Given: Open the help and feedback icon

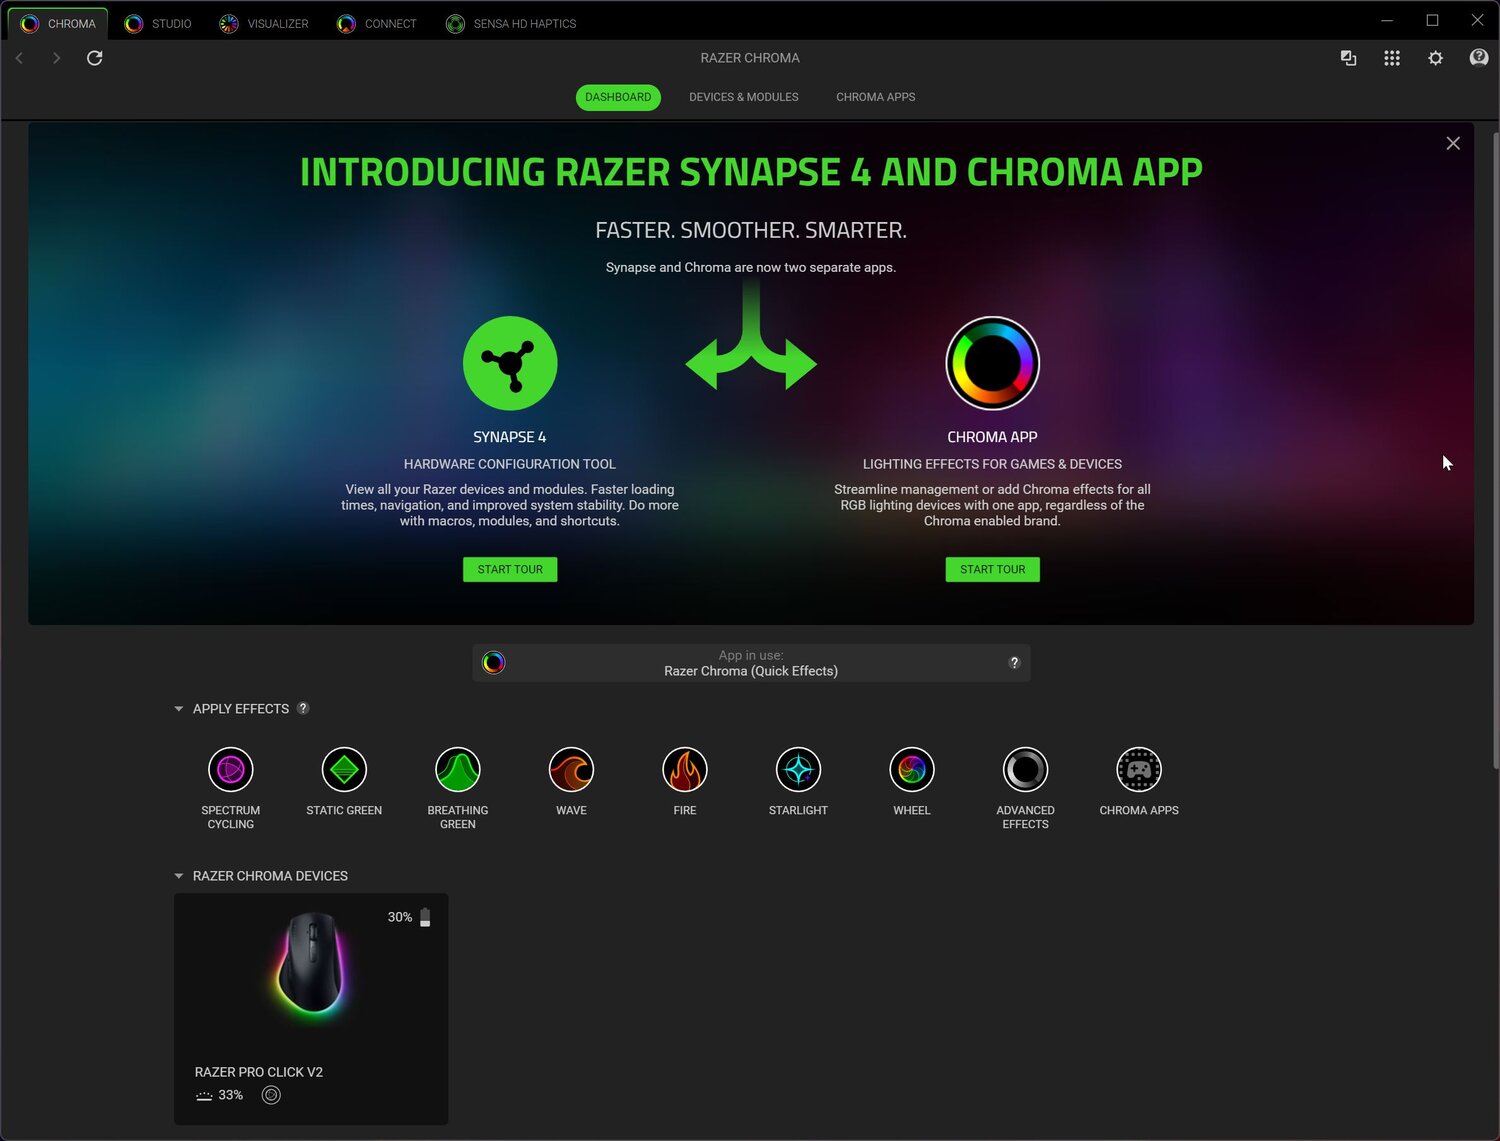Looking at the screenshot, I should 1479,58.
